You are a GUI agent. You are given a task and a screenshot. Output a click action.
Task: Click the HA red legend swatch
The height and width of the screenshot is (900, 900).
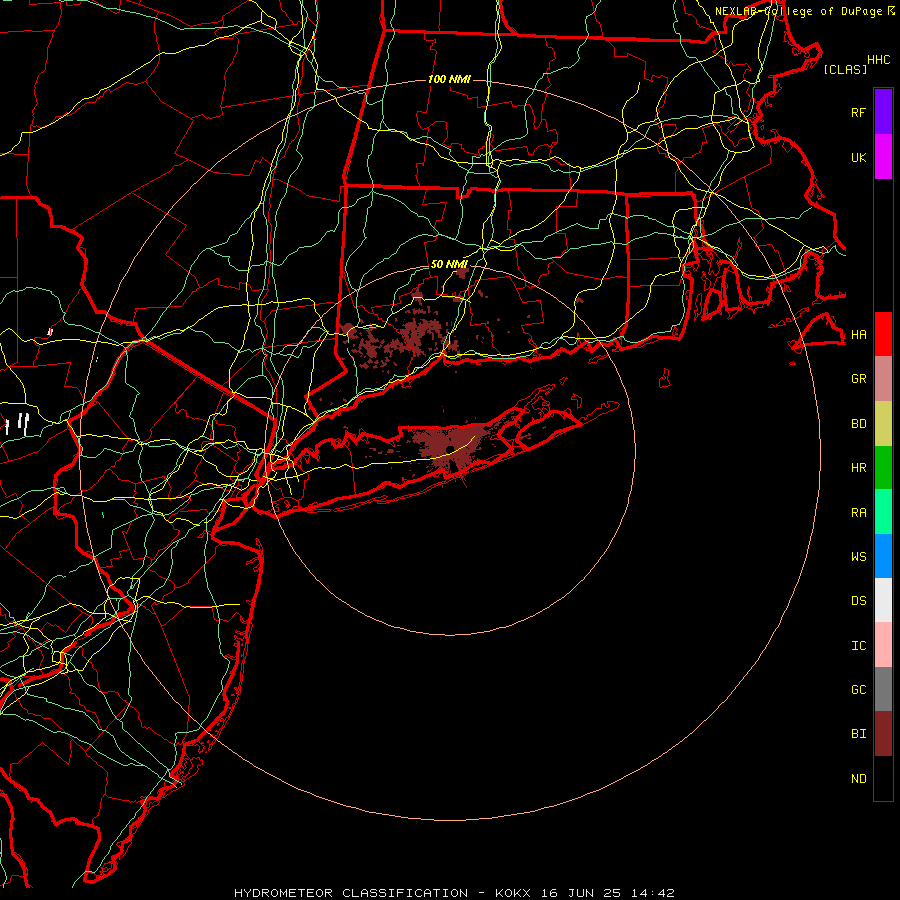tap(883, 334)
